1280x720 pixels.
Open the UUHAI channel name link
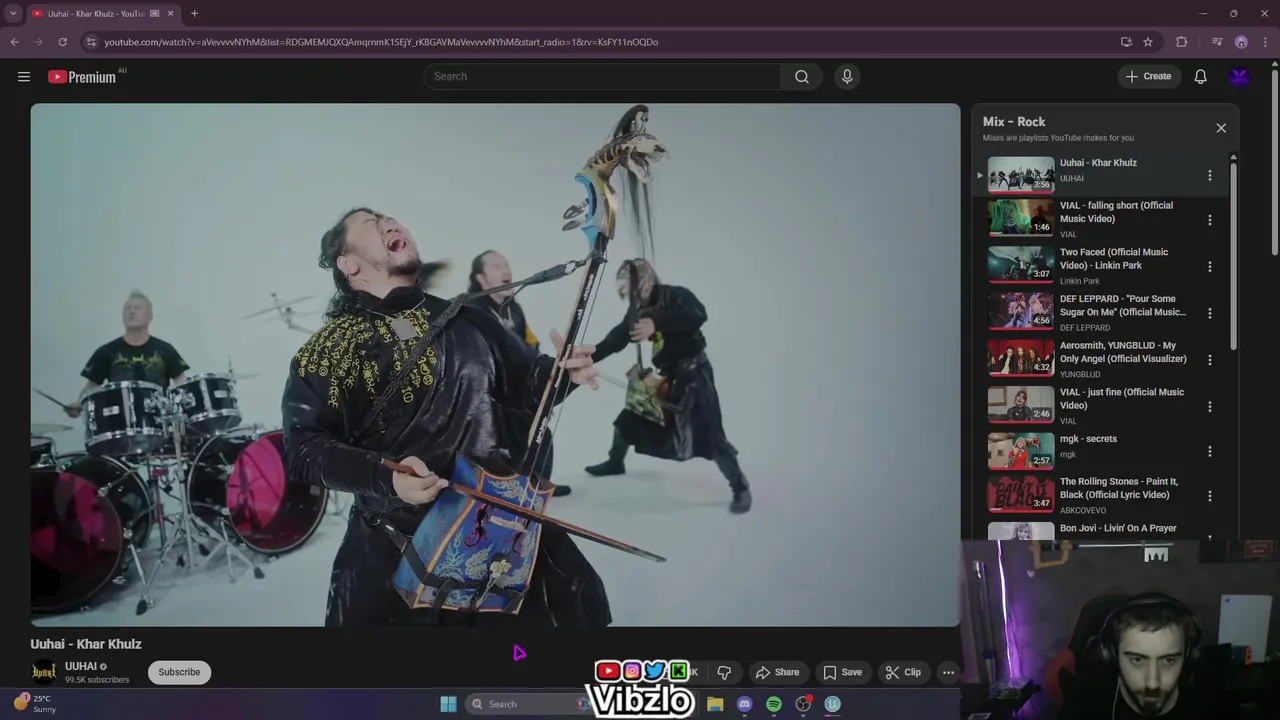click(81, 666)
